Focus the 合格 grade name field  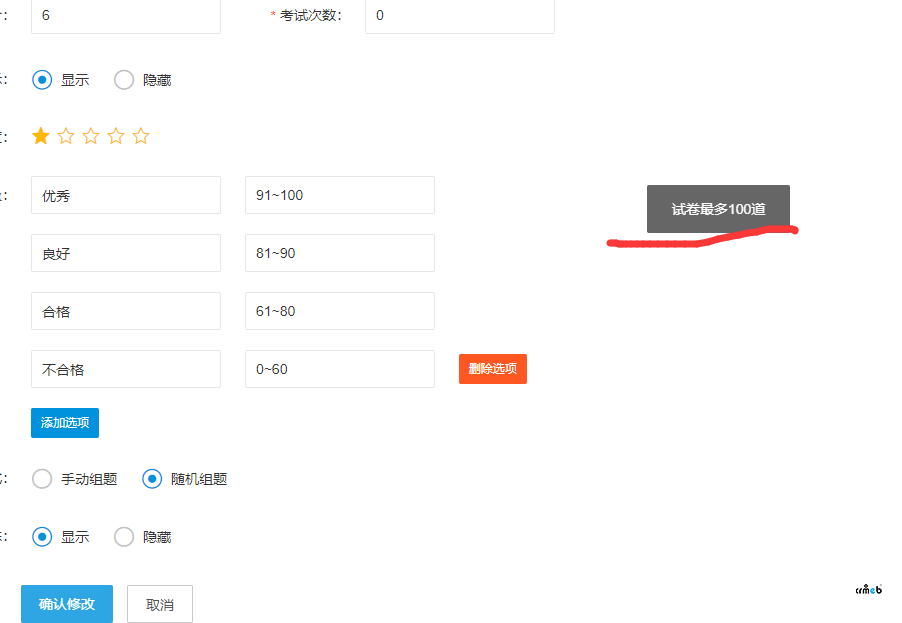click(126, 311)
